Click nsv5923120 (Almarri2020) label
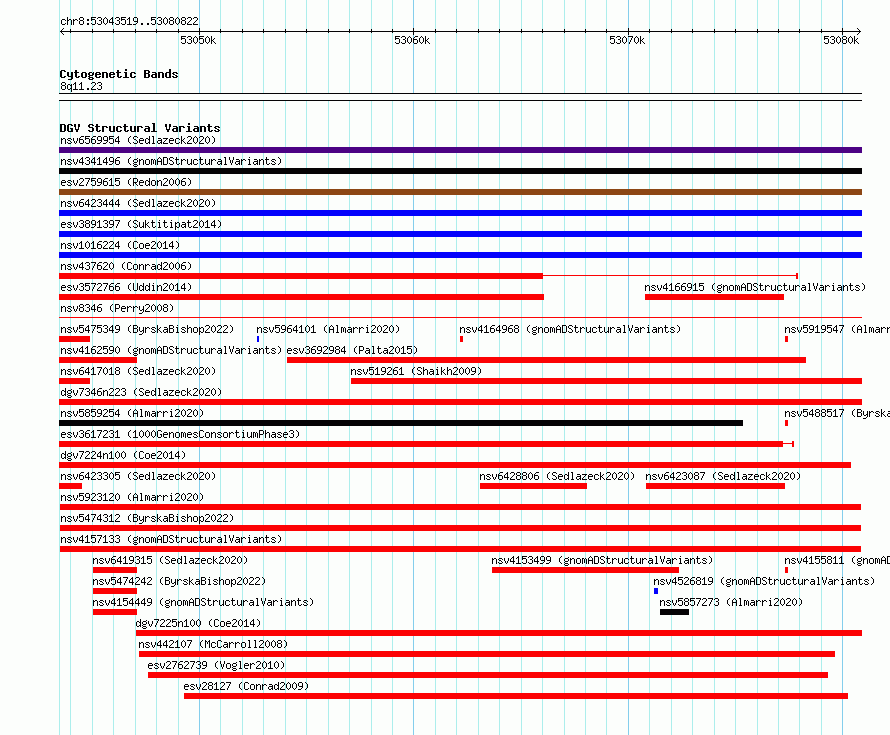 132,497
